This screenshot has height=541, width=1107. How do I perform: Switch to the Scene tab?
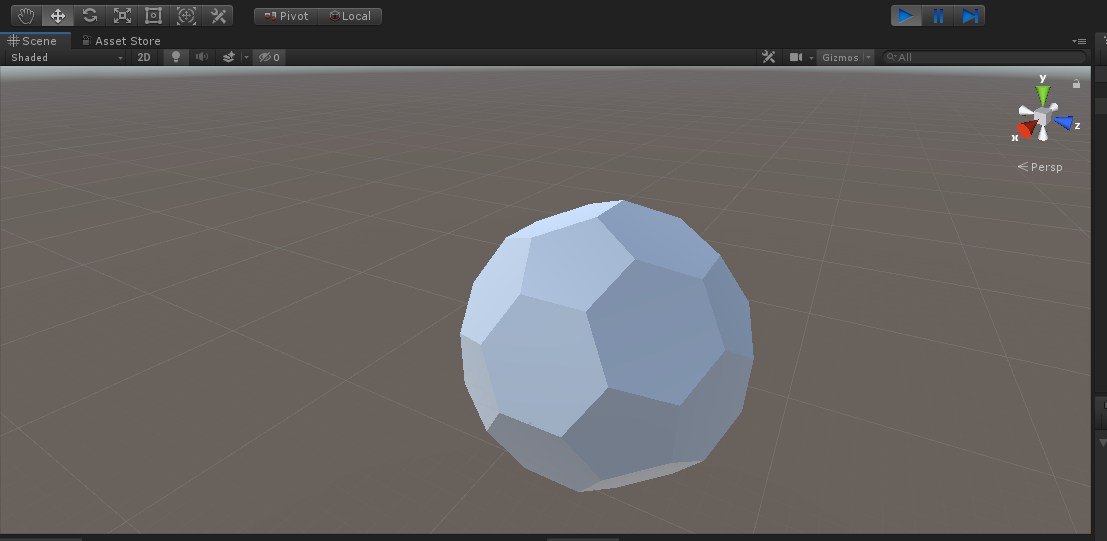pos(33,41)
